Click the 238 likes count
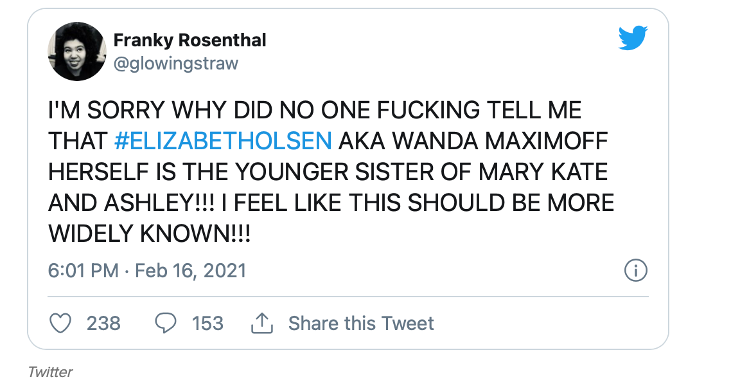Screen dimensions: 741x387 (x=103, y=324)
